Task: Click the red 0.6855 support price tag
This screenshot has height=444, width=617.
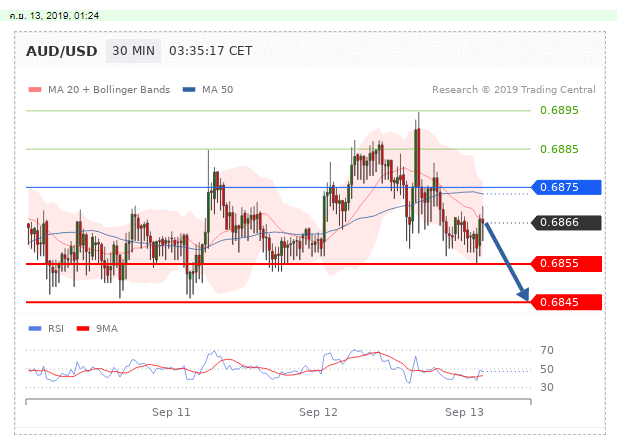Action: point(566,263)
